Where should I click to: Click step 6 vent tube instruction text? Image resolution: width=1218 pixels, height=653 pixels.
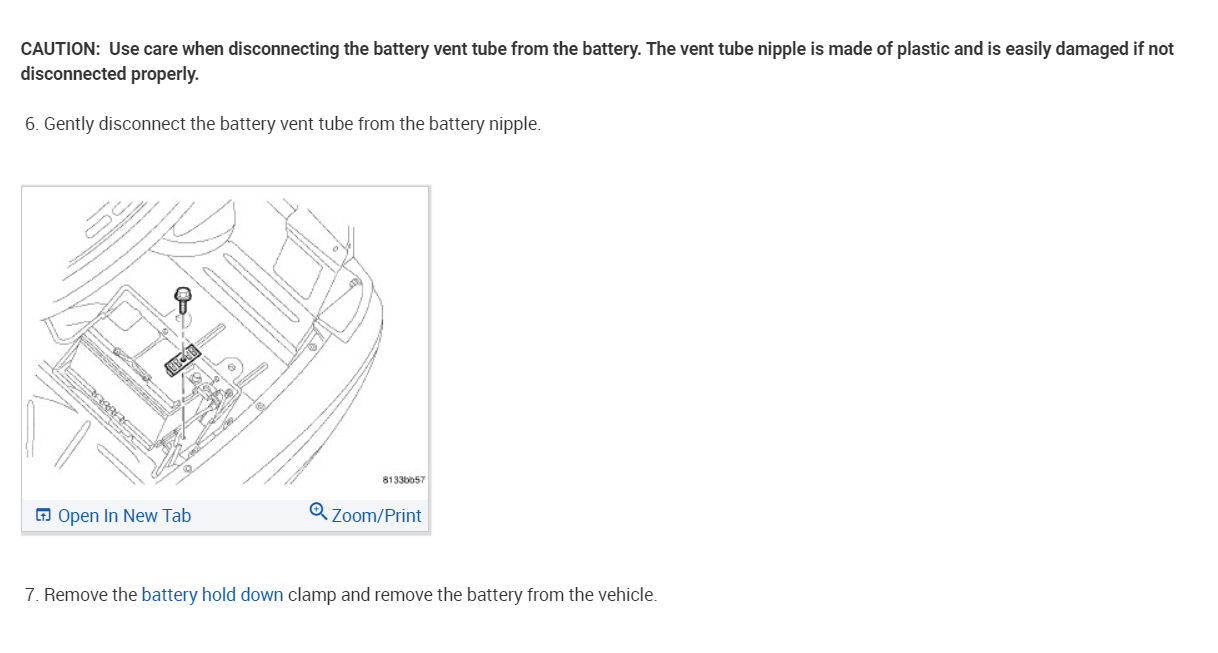pyautogui.click(x=290, y=124)
